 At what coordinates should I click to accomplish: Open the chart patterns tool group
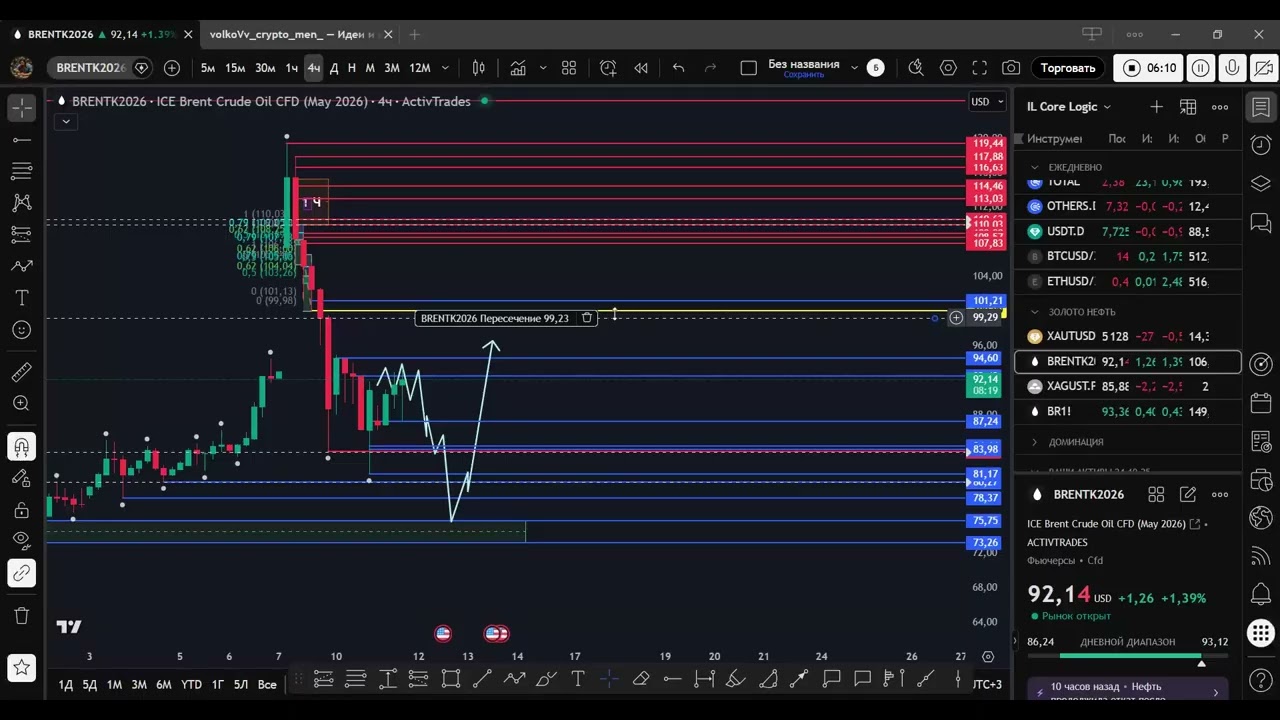tap(21, 203)
